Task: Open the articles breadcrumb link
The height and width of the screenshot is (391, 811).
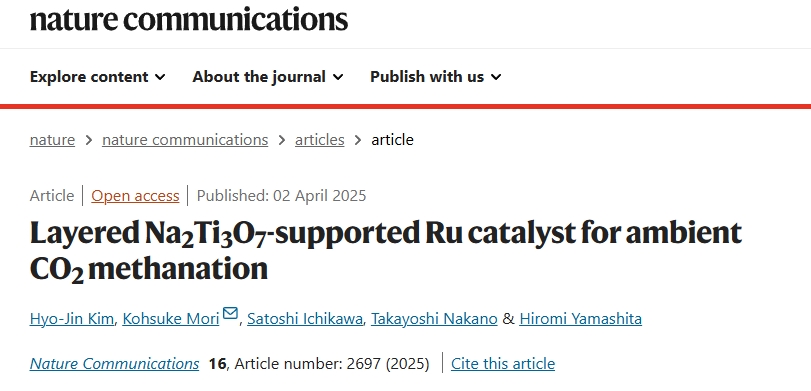Action: 320,140
